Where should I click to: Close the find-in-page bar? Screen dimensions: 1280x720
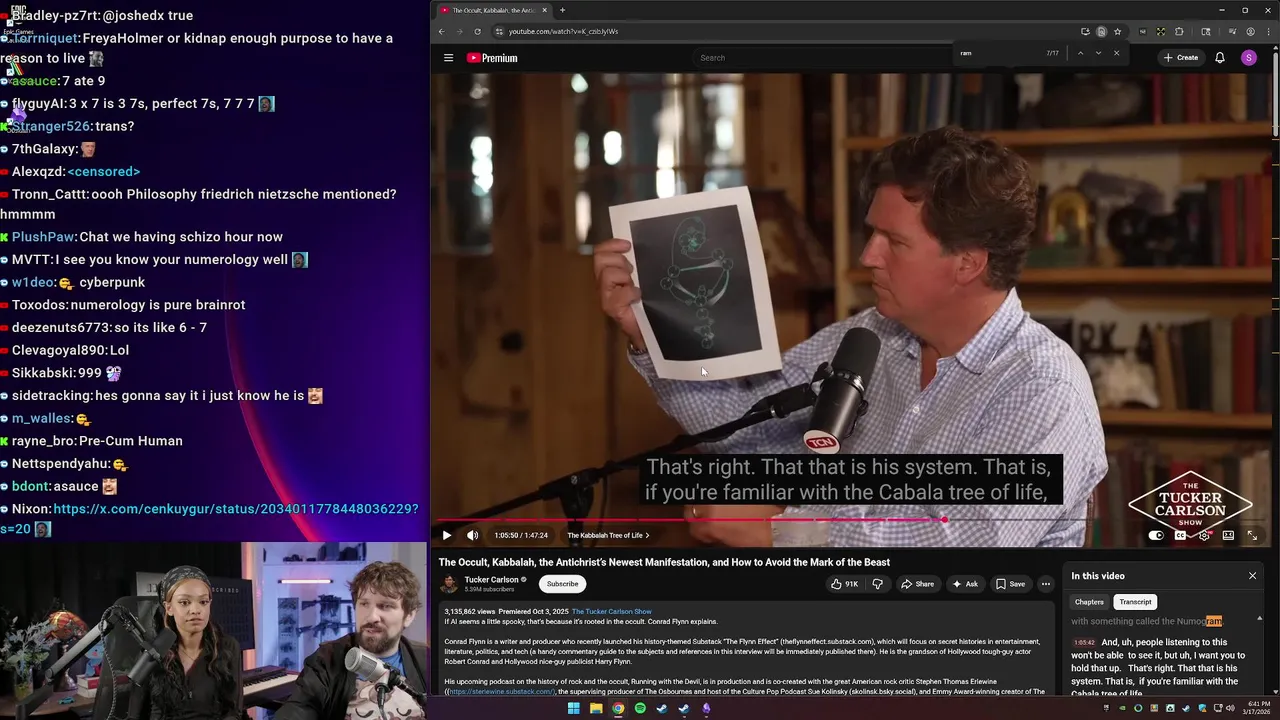click(1116, 53)
